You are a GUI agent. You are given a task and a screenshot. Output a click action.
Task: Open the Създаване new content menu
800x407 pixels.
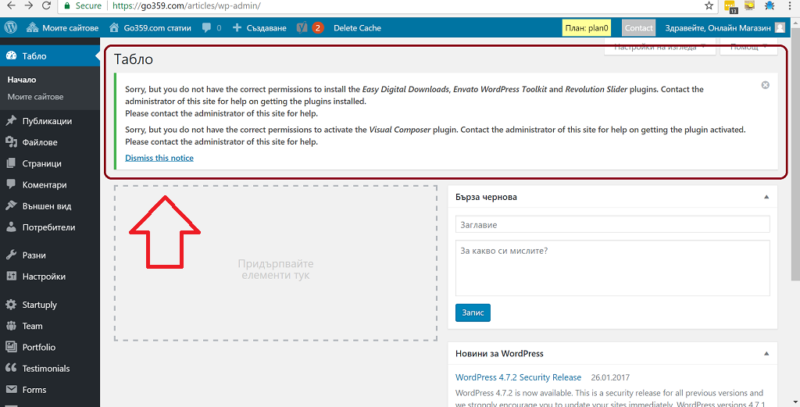pos(259,28)
